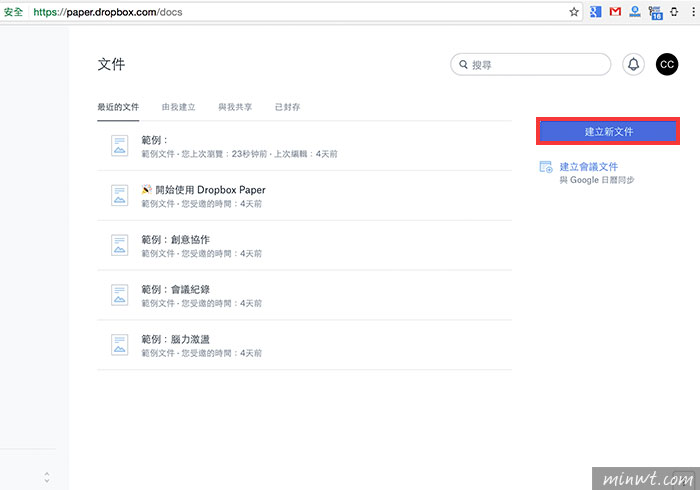Open the CC account avatar menu
Image resolution: width=700 pixels, height=490 pixels.
point(667,65)
